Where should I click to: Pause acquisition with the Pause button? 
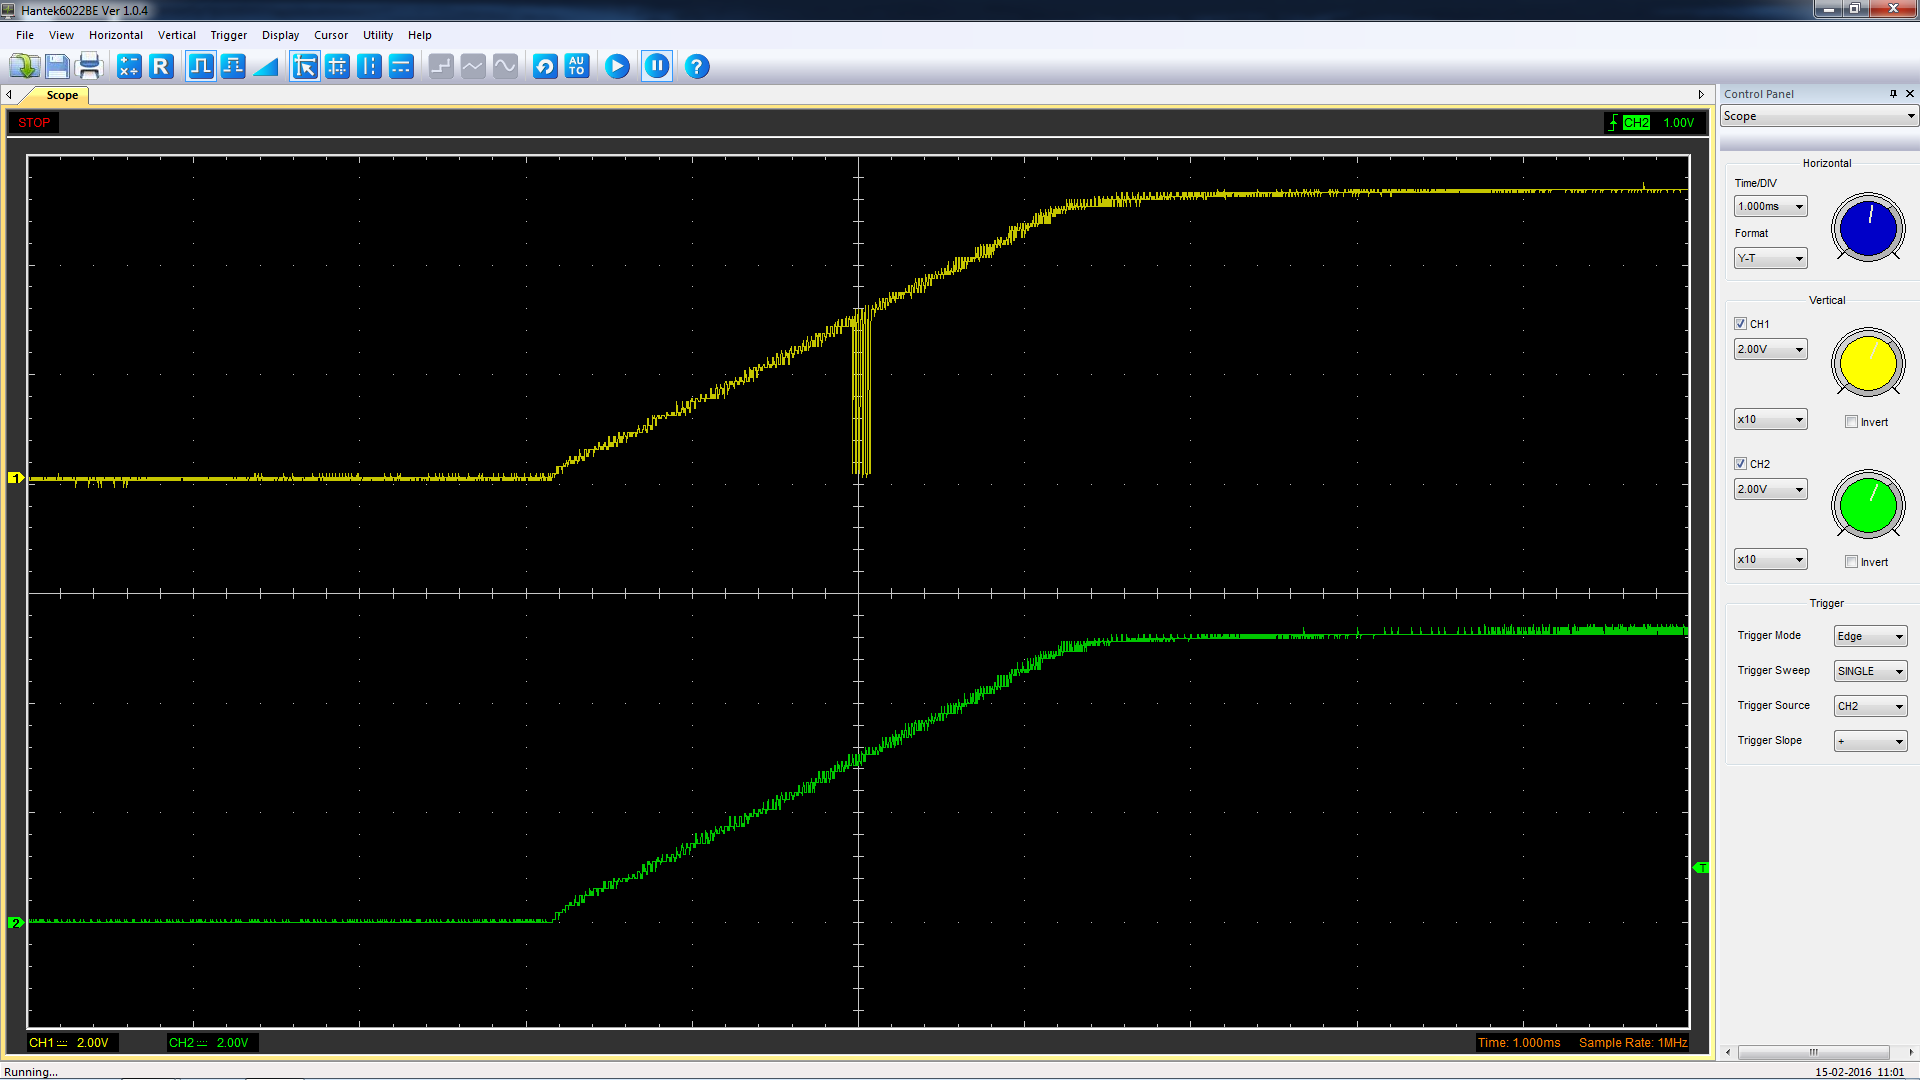[657, 66]
